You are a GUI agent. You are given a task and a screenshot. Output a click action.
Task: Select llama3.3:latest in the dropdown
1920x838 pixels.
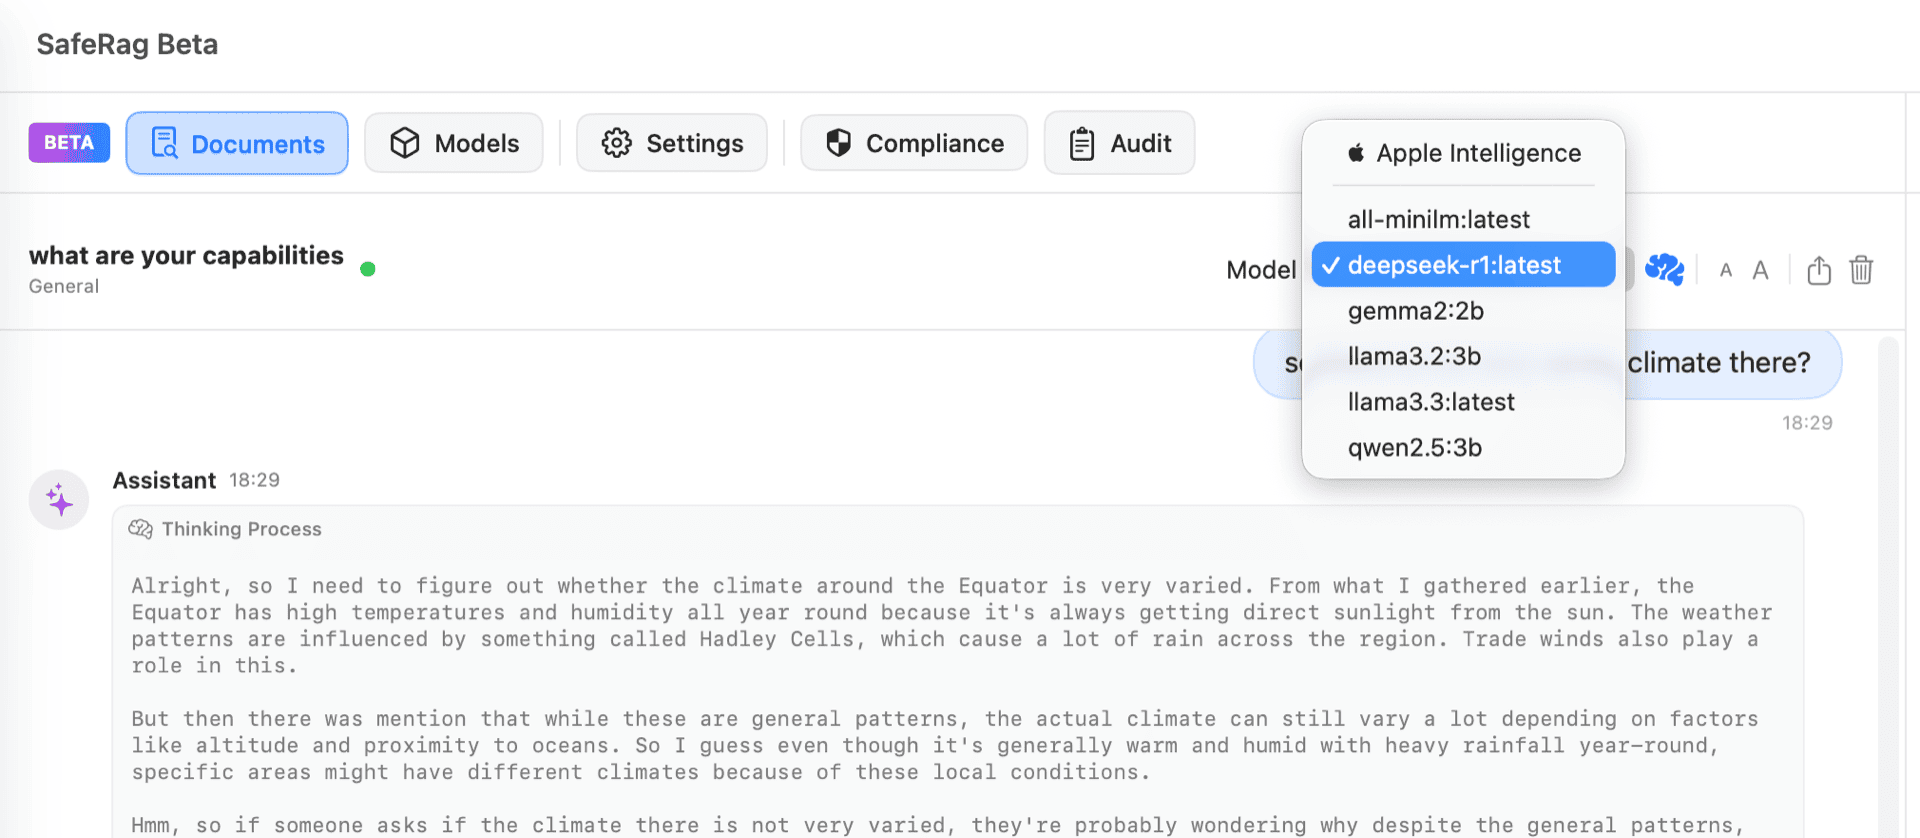(1463, 402)
